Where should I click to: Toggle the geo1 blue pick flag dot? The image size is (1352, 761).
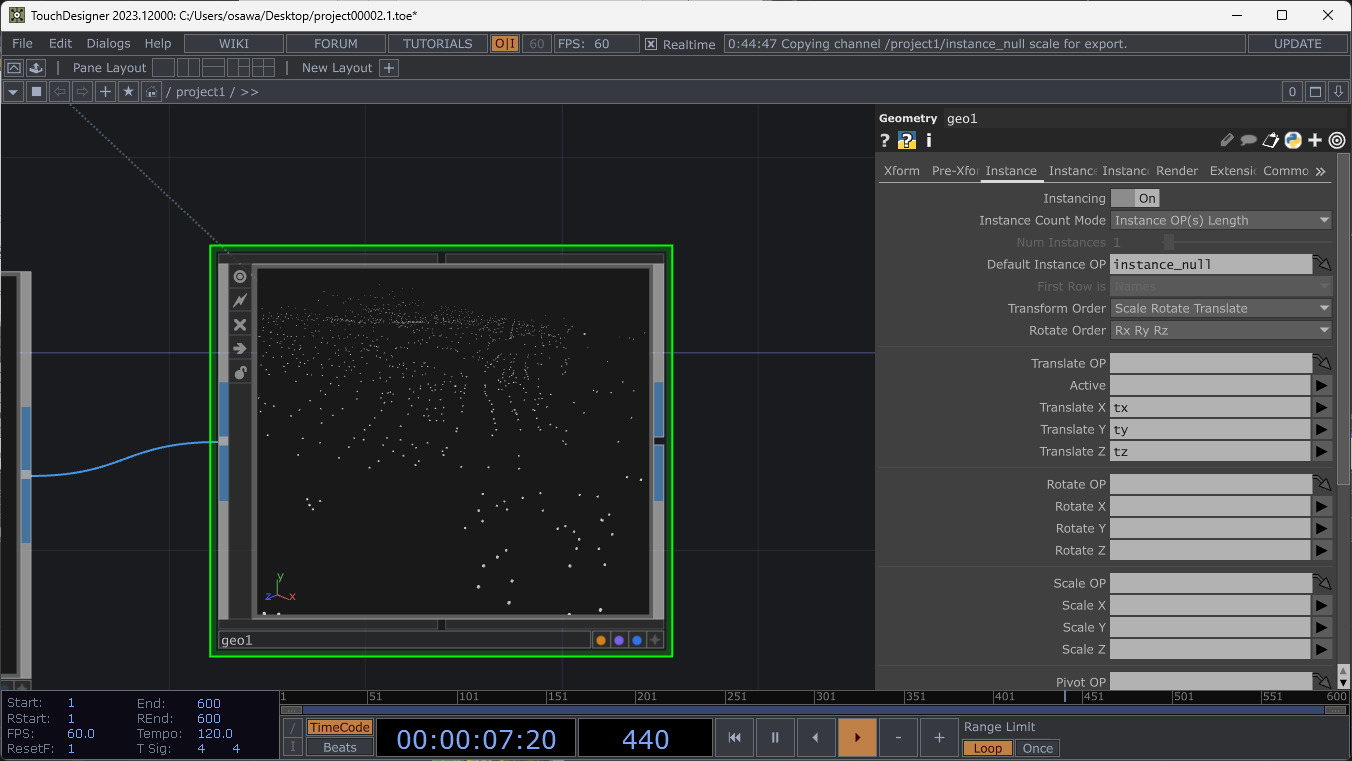pos(637,640)
